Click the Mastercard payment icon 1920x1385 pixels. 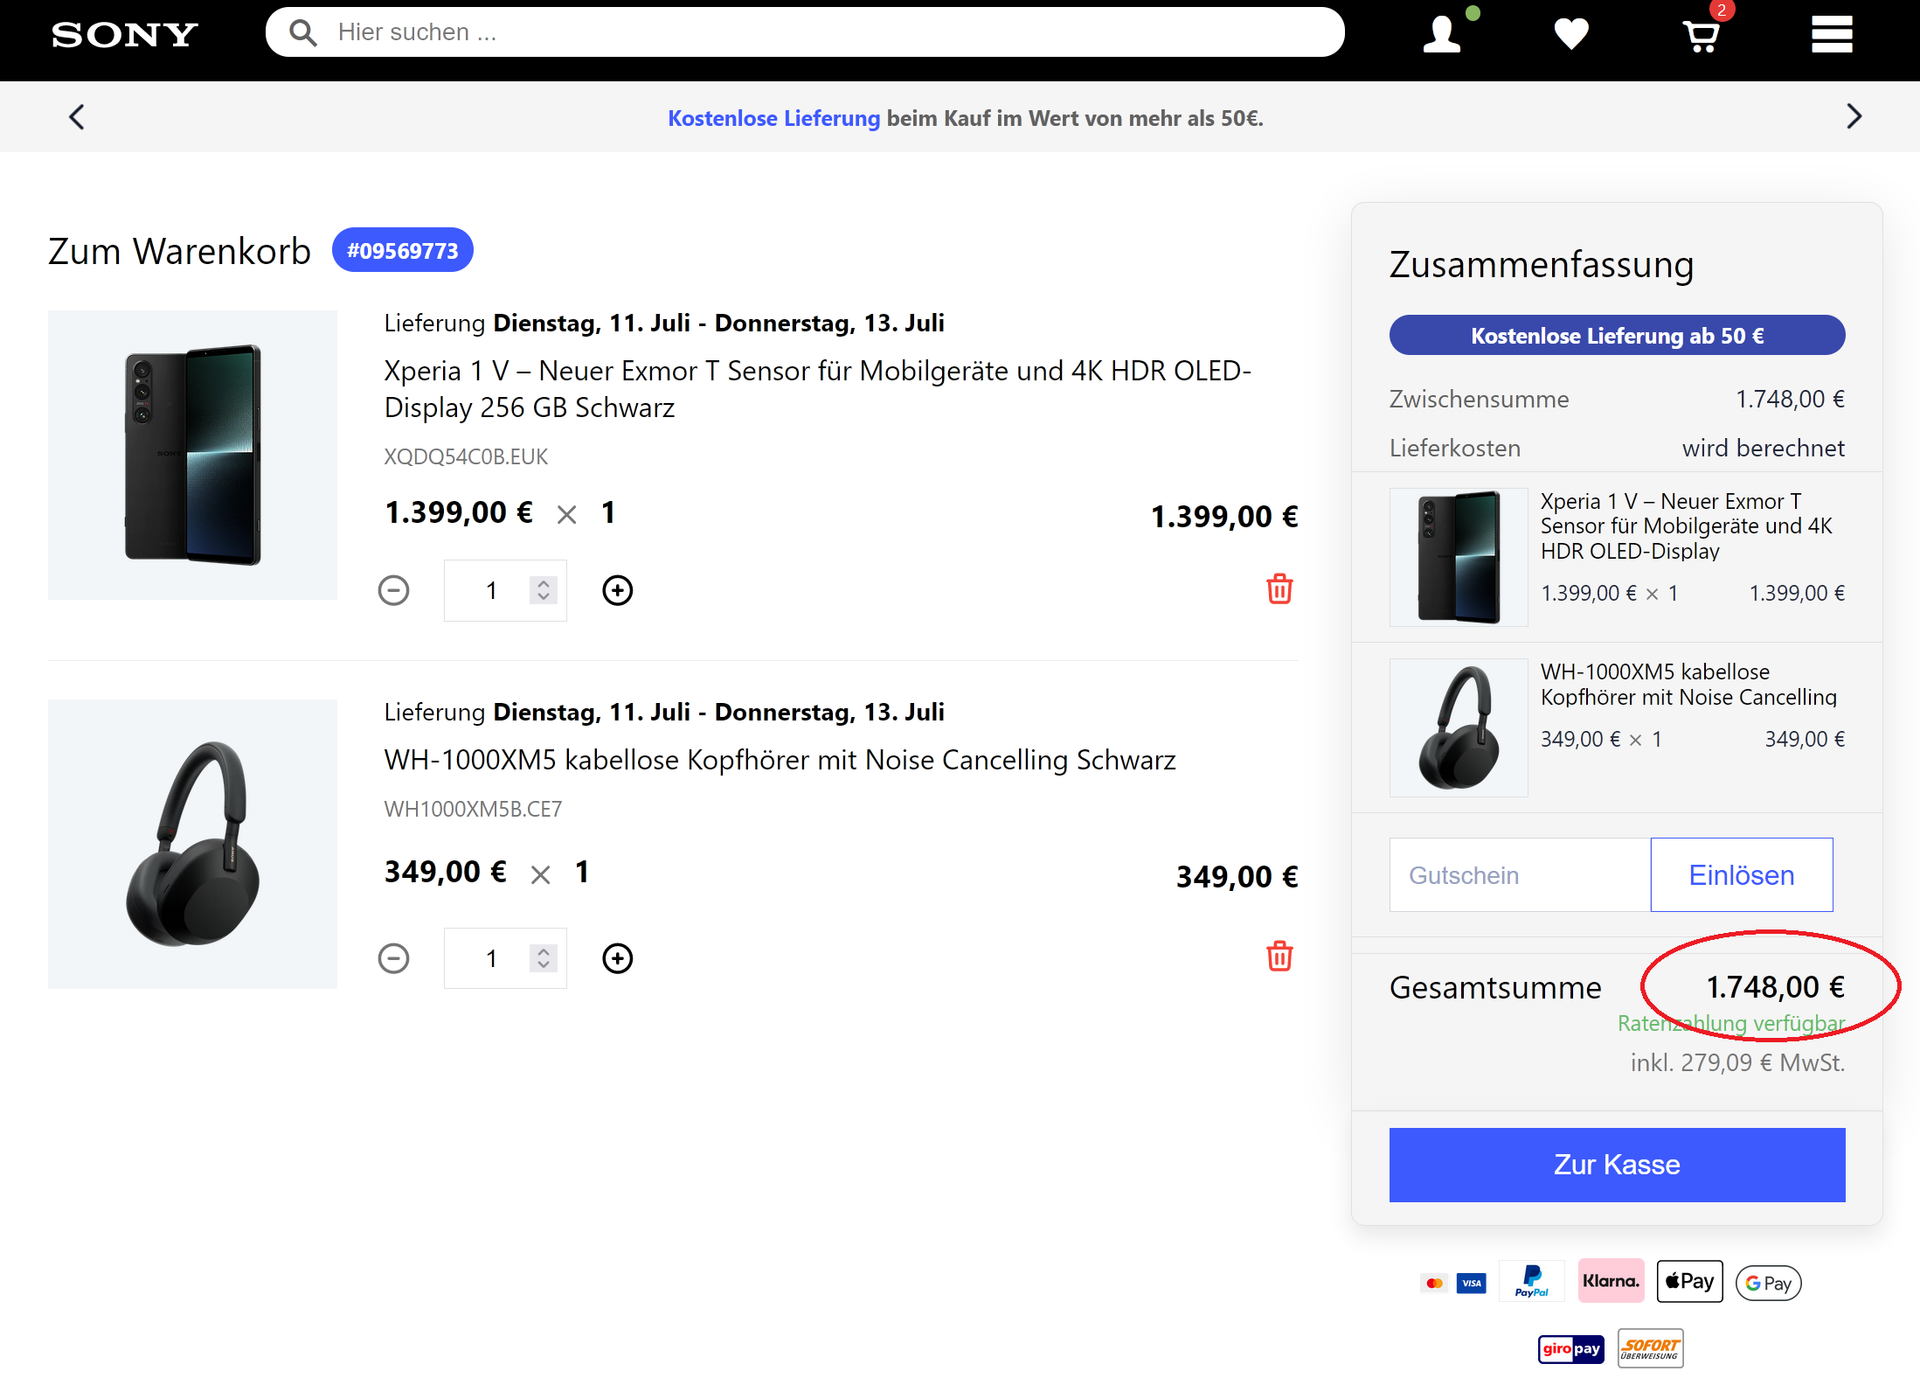[x=1434, y=1283]
